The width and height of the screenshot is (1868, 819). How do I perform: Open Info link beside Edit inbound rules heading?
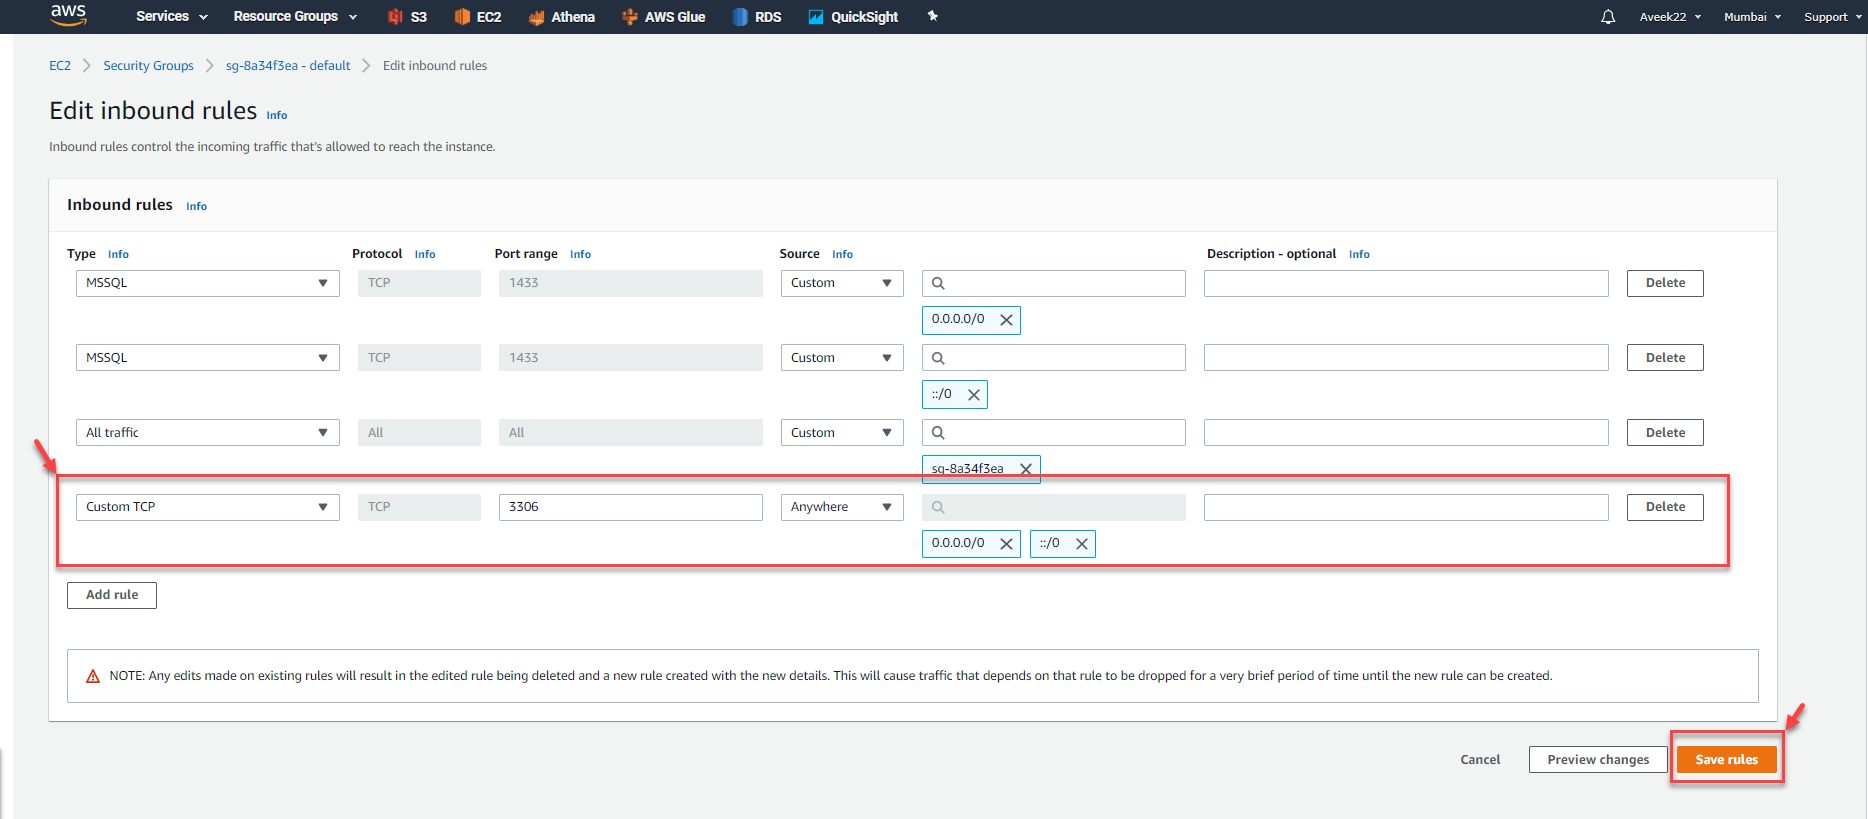[277, 115]
